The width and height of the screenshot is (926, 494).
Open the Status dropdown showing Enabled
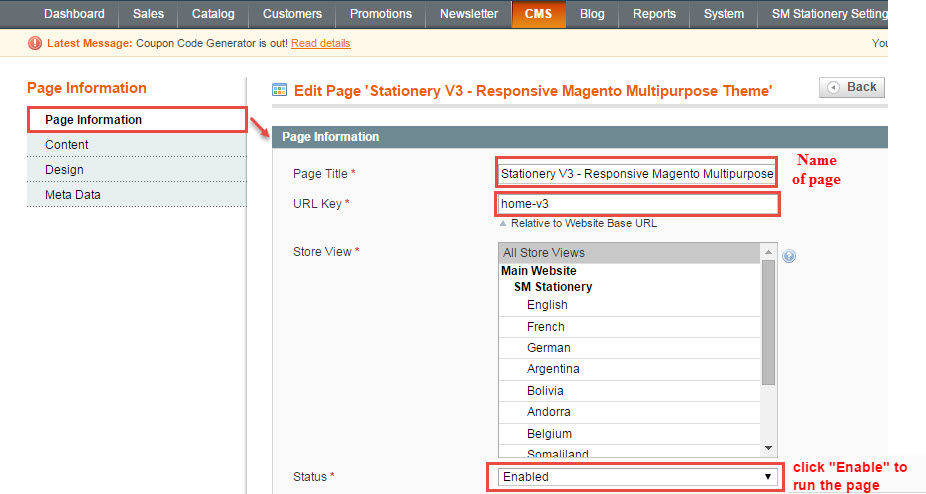point(637,477)
